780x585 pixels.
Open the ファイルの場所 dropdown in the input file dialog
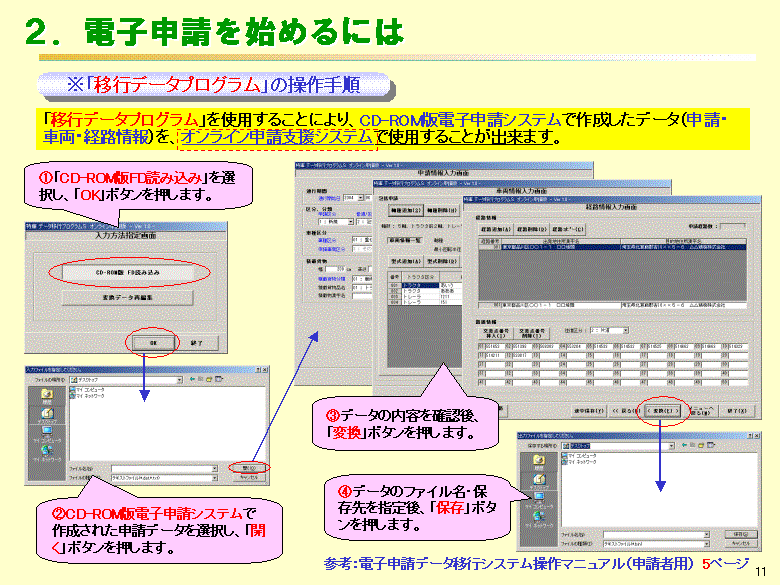coord(180,380)
